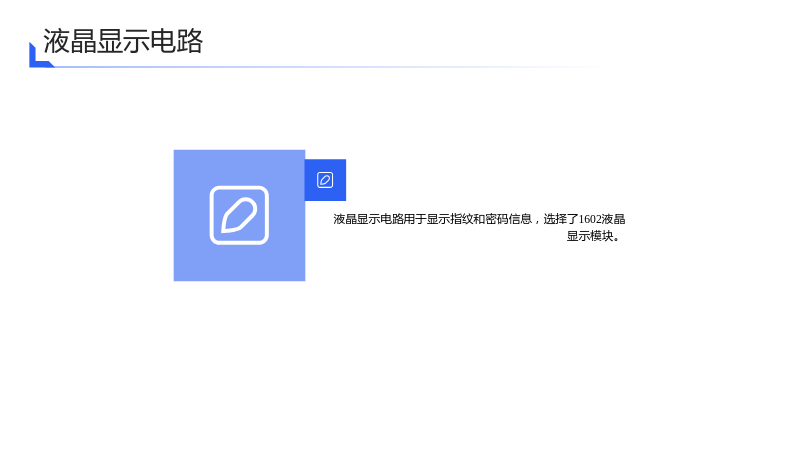Click the slide title 液晶显示电路

(123, 41)
